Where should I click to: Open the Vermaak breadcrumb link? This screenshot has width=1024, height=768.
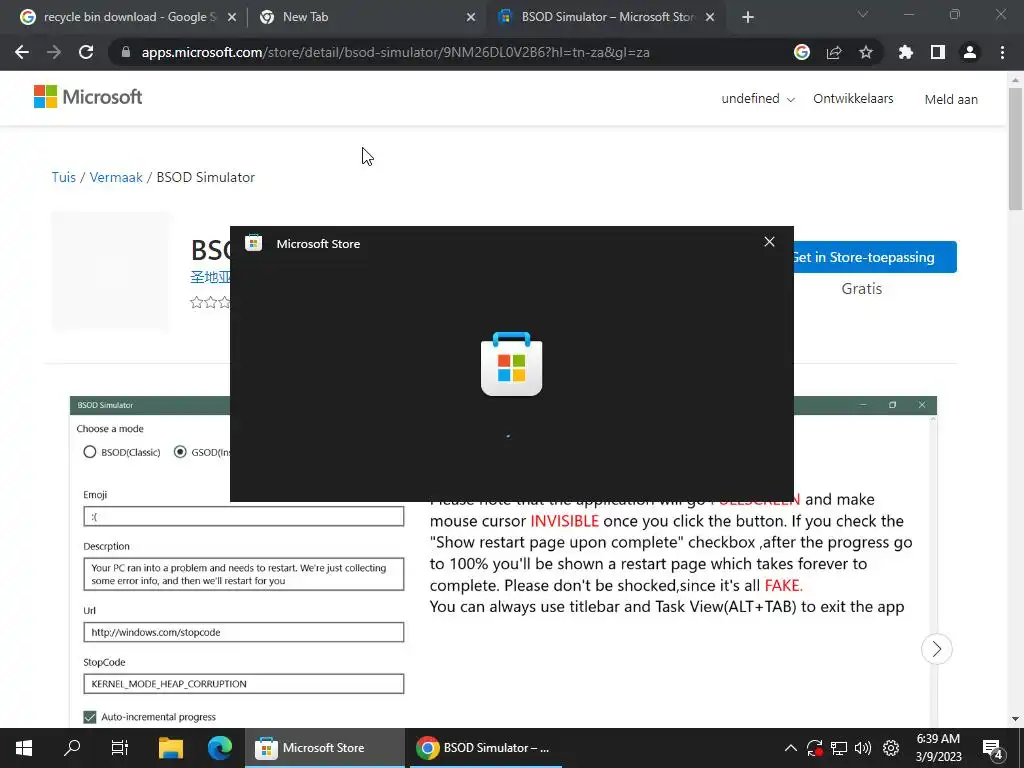pyautogui.click(x=116, y=177)
